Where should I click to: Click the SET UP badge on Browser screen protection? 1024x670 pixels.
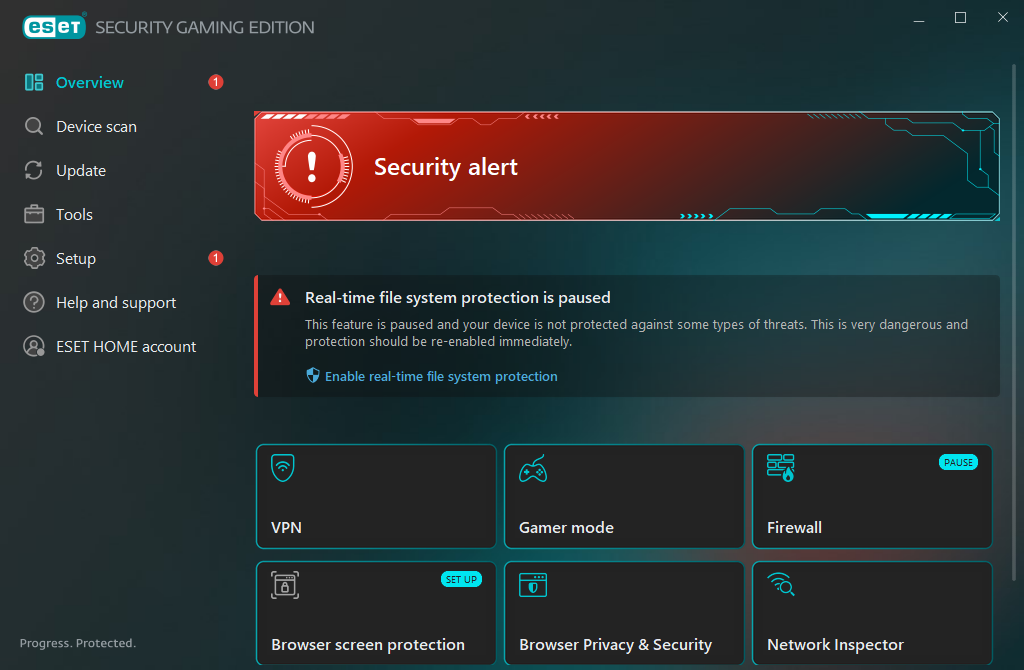(x=461, y=579)
